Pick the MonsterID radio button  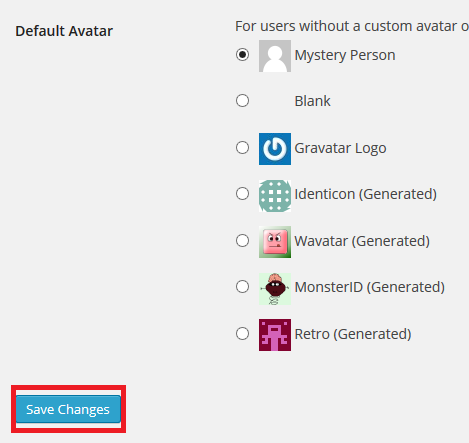click(242, 286)
